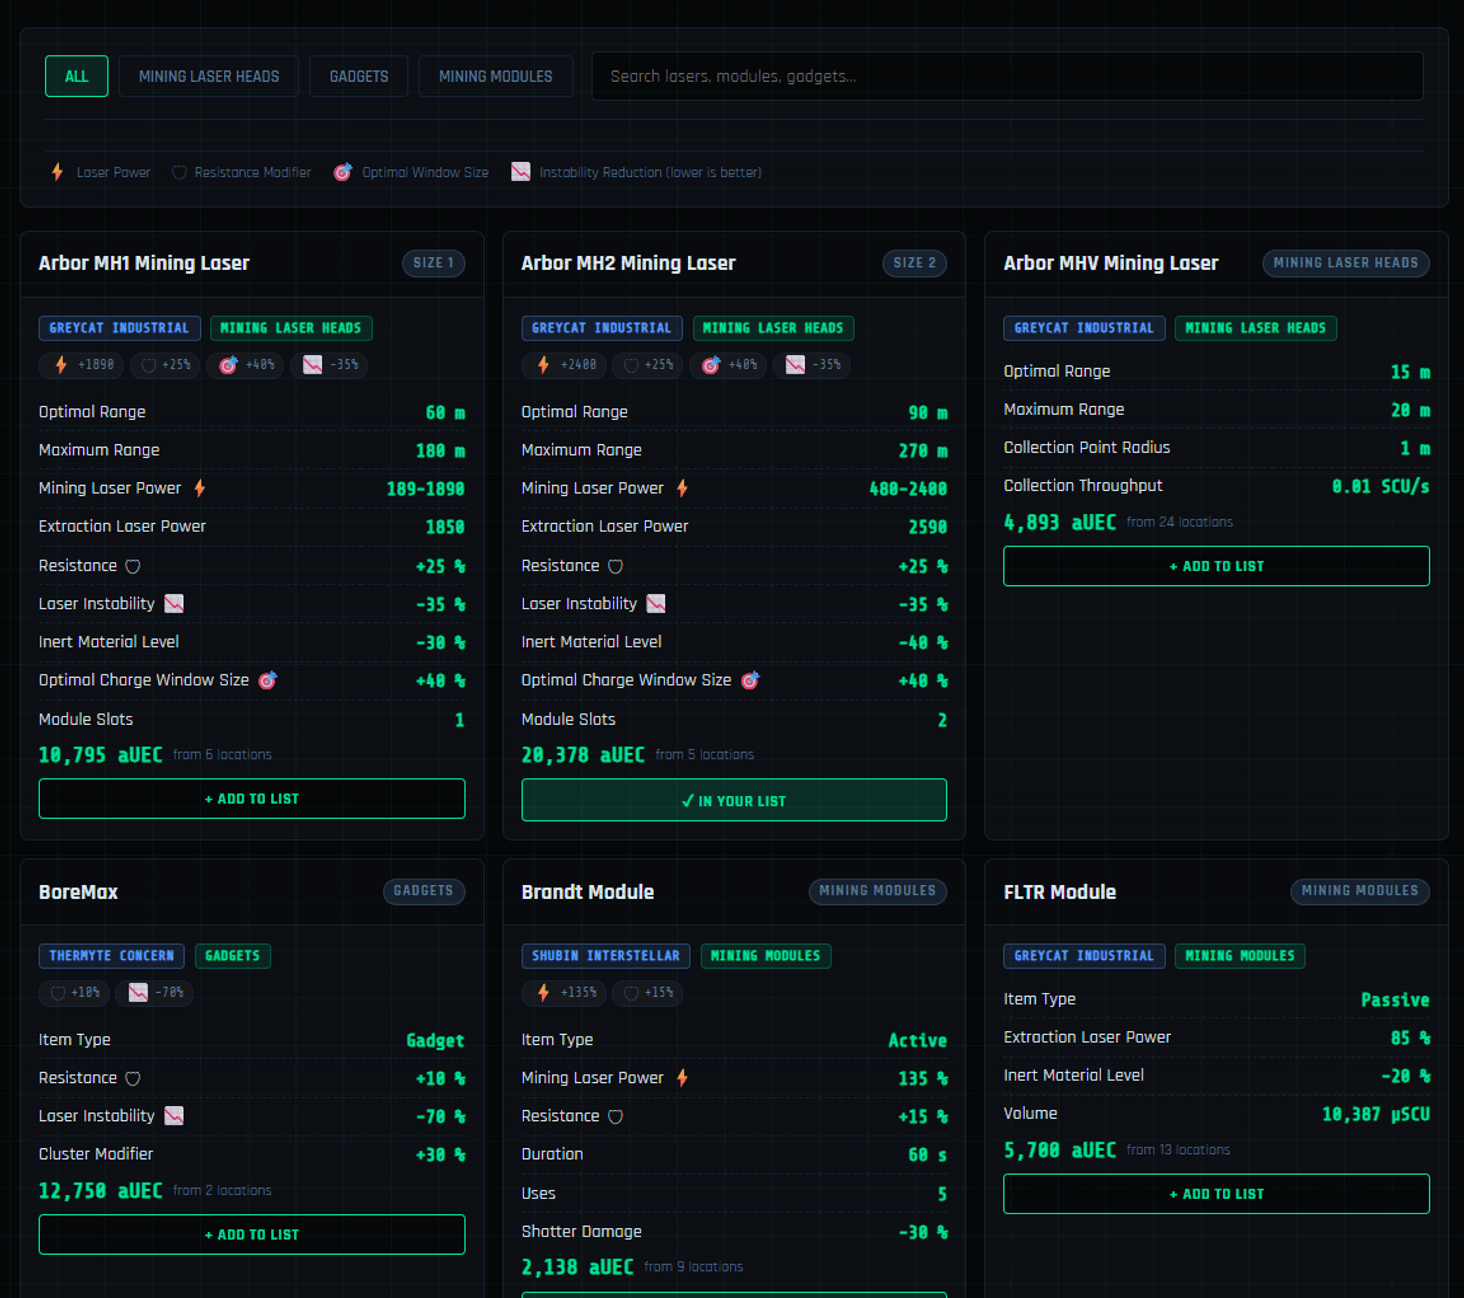Image resolution: width=1464 pixels, height=1298 pixels.
Task: Click BoreMax -70% instability chip
Action: [x=154, y=993]
